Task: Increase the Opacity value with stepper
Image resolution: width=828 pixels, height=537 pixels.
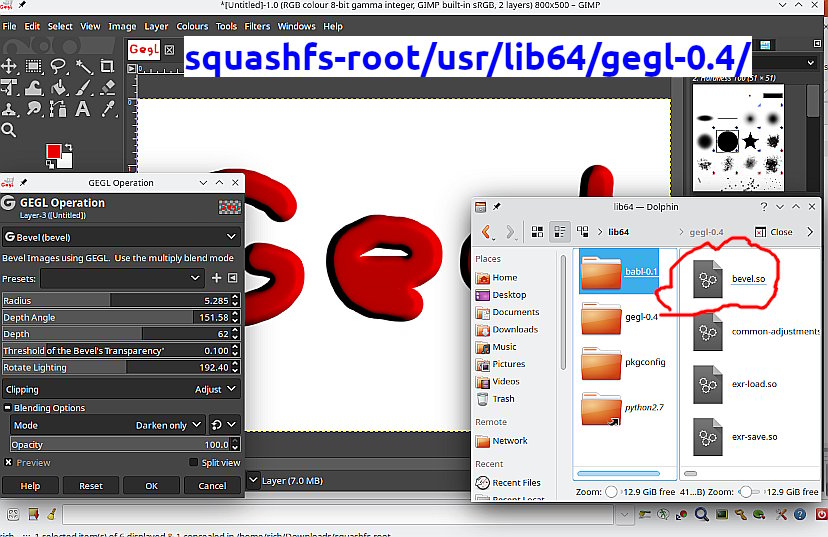Action: (236, 441)
